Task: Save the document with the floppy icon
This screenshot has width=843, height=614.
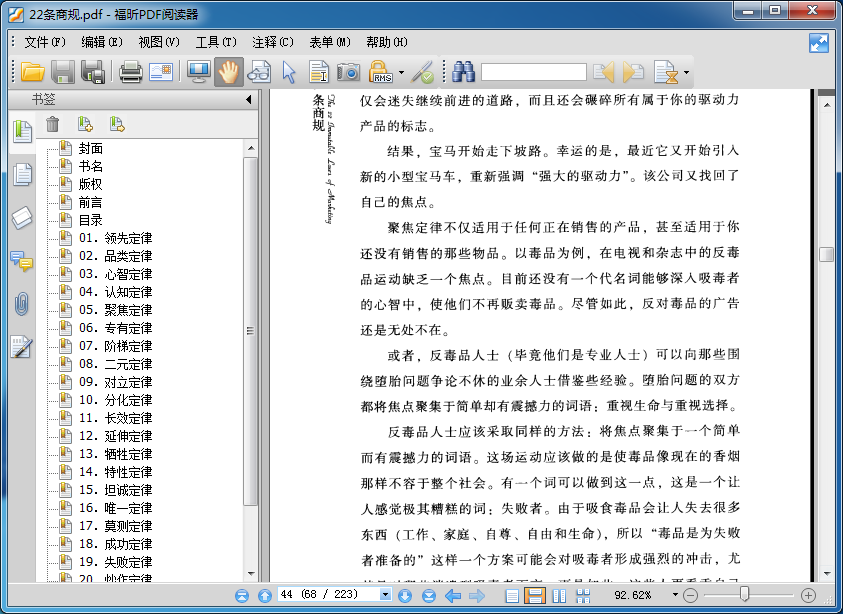Action: [63, 72]
